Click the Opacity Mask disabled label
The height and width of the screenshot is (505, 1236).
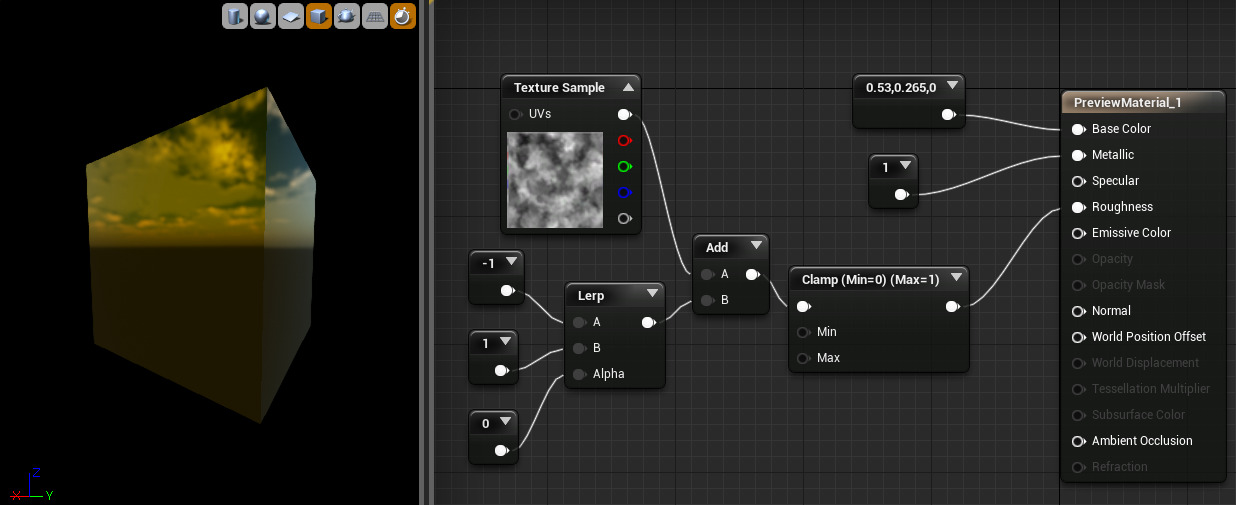(1128, 285)
